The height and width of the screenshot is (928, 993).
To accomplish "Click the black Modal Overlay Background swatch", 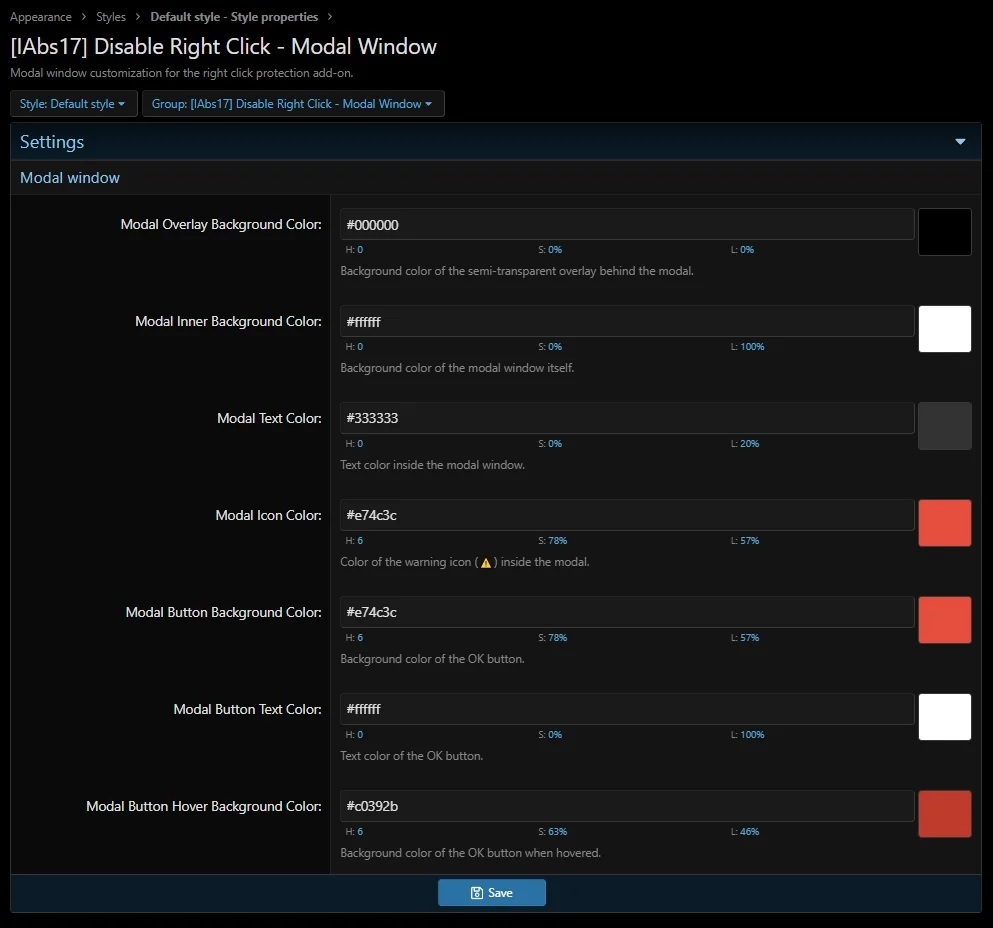I will [944, 232].
